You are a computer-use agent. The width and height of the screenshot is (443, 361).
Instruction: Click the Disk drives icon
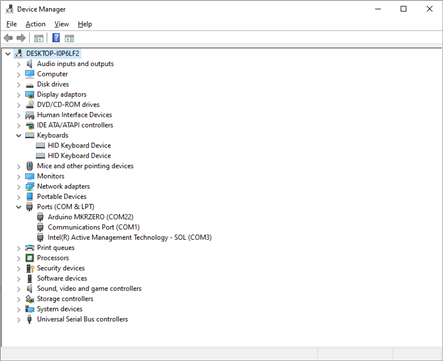coord(30,85)
